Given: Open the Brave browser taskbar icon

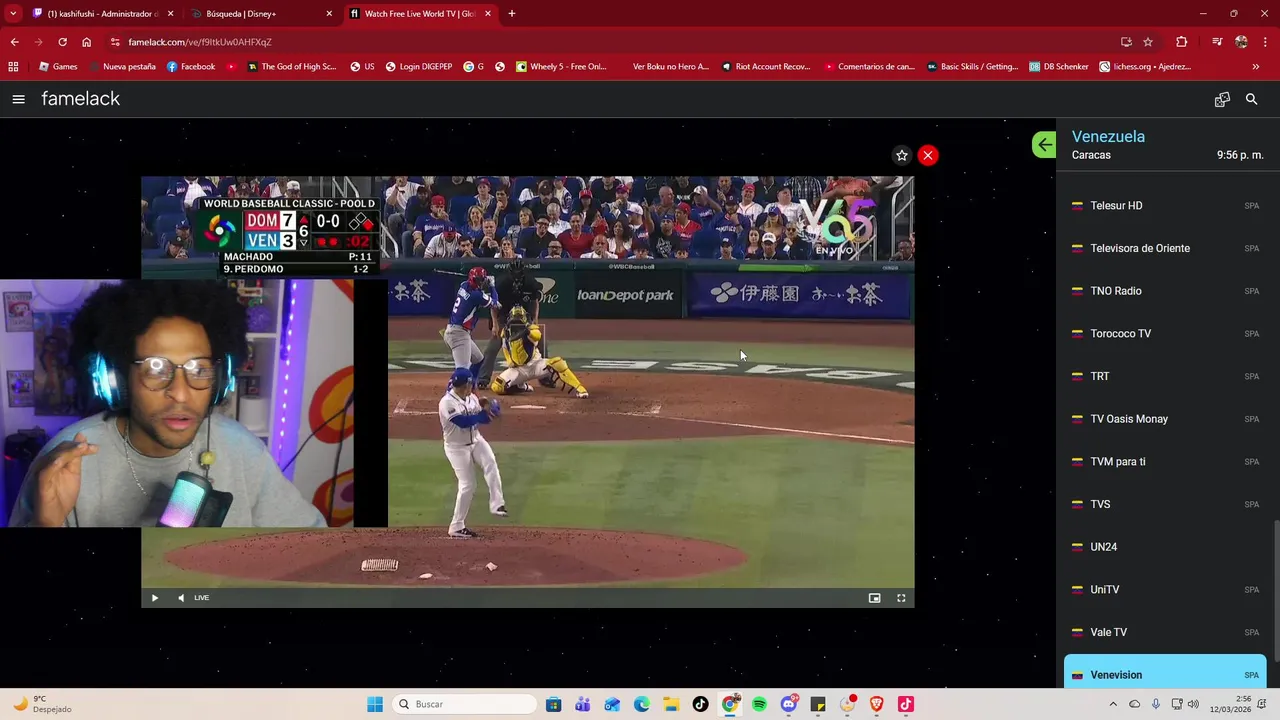Looking at the screenshot, I should click(x=877, y=704).
